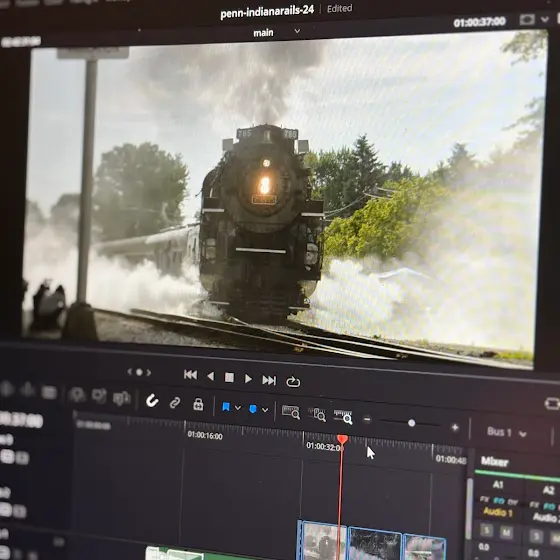Click the timeline vertical scrollbar
This screenshot has height=560, width=560.
pos(470,509)
